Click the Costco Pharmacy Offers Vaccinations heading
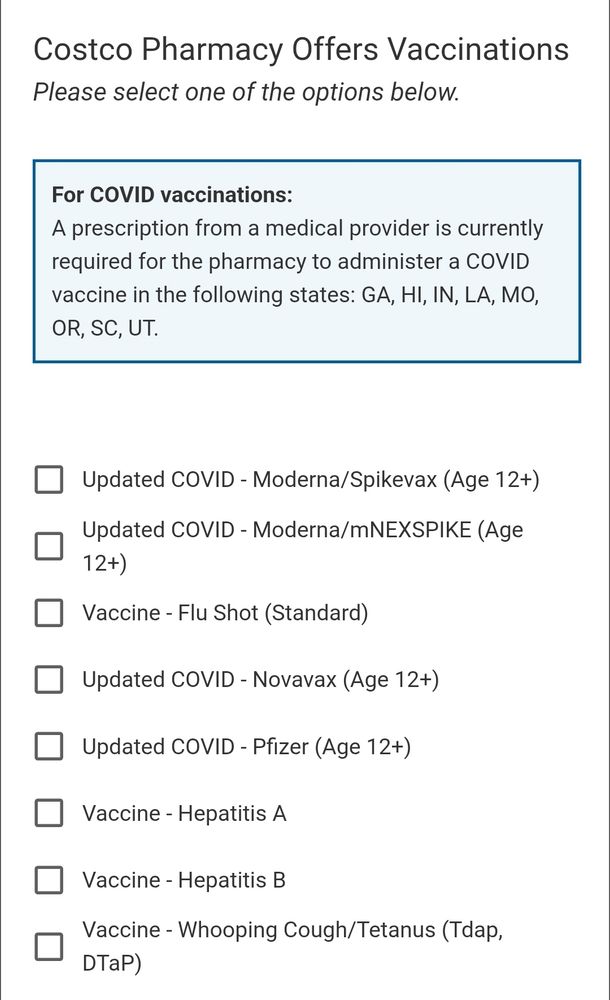 [300, 48]
